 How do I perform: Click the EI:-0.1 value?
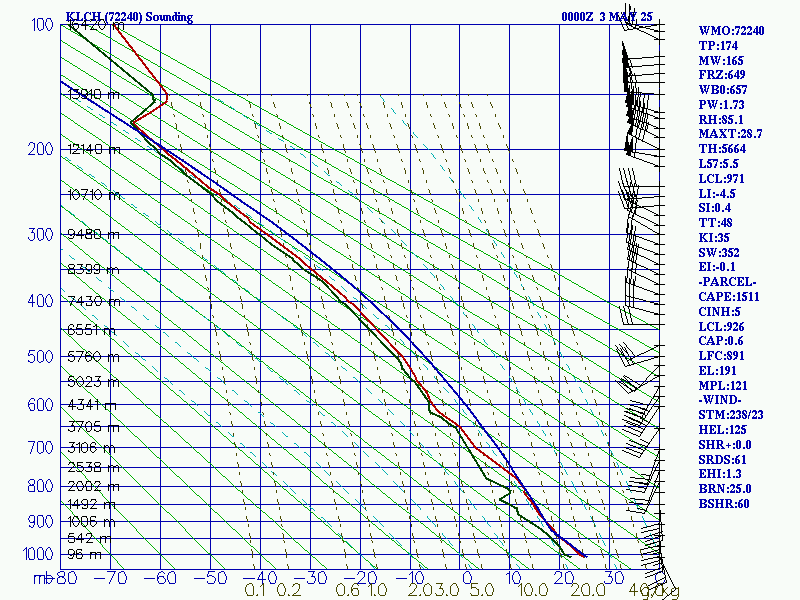point(717,267)
